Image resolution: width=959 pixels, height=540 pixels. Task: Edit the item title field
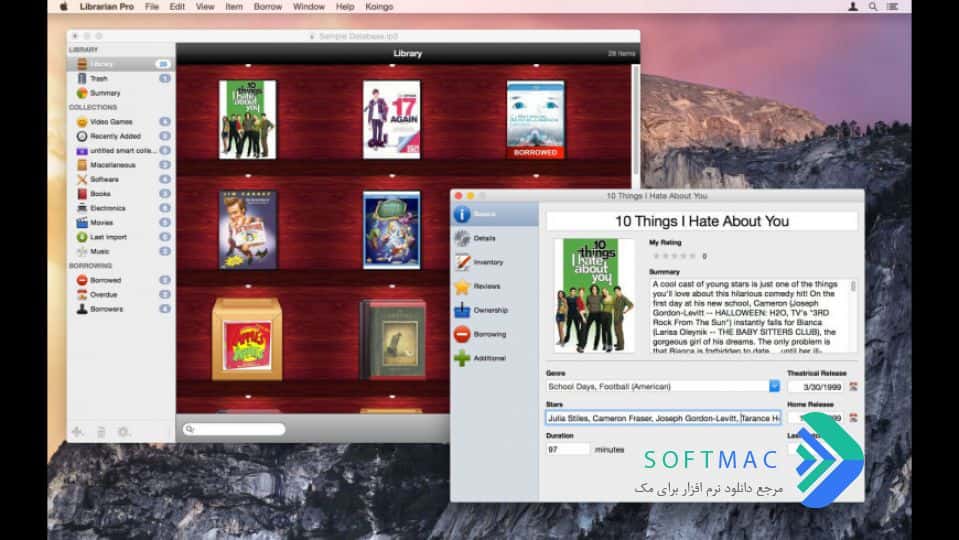coord(702,221)
